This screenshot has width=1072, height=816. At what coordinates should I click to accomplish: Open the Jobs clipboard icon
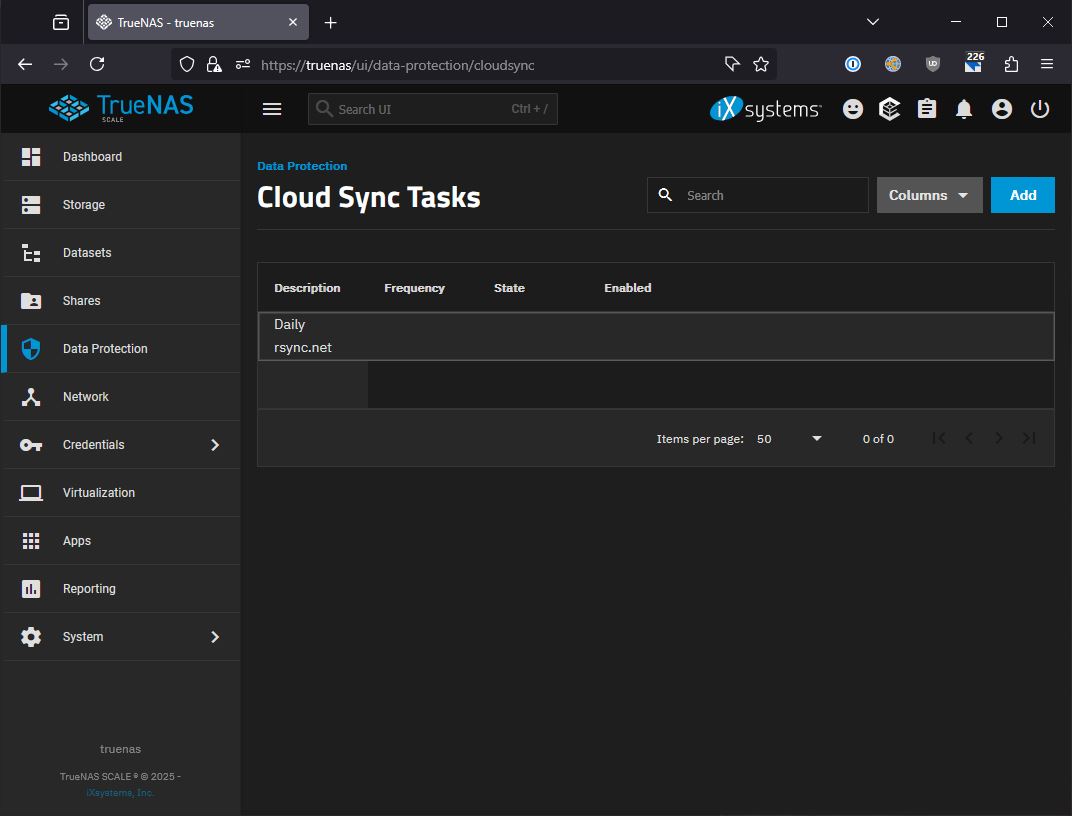click(x=926, y=109)
